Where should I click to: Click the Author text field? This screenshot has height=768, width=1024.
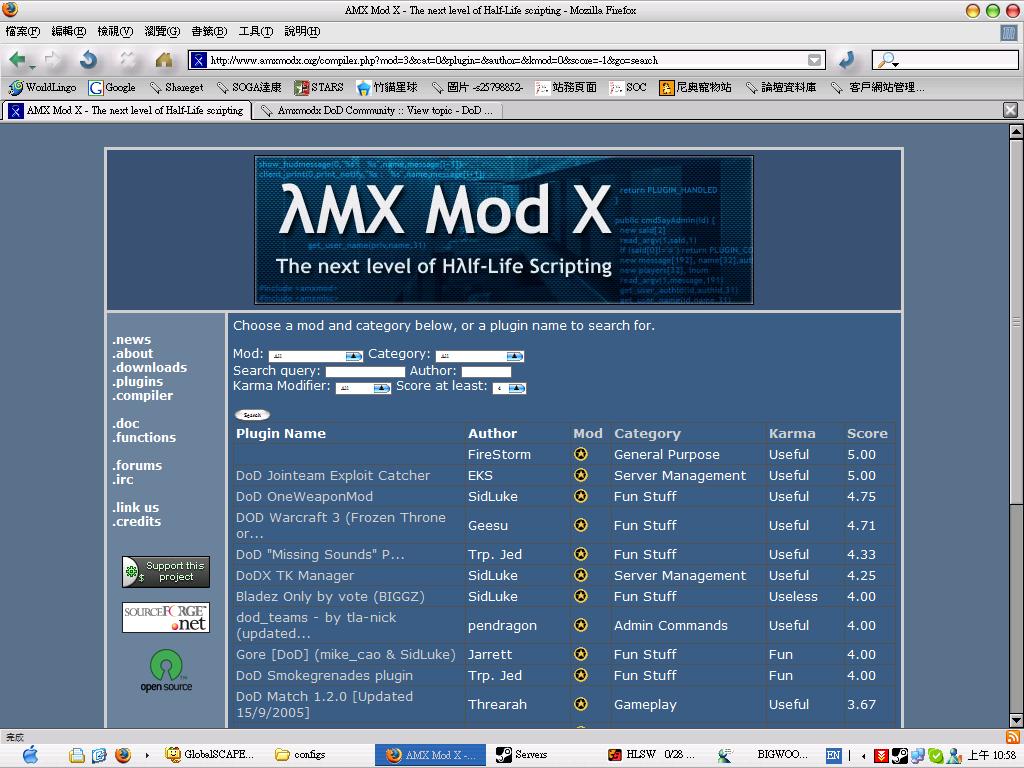pos(486,372)
